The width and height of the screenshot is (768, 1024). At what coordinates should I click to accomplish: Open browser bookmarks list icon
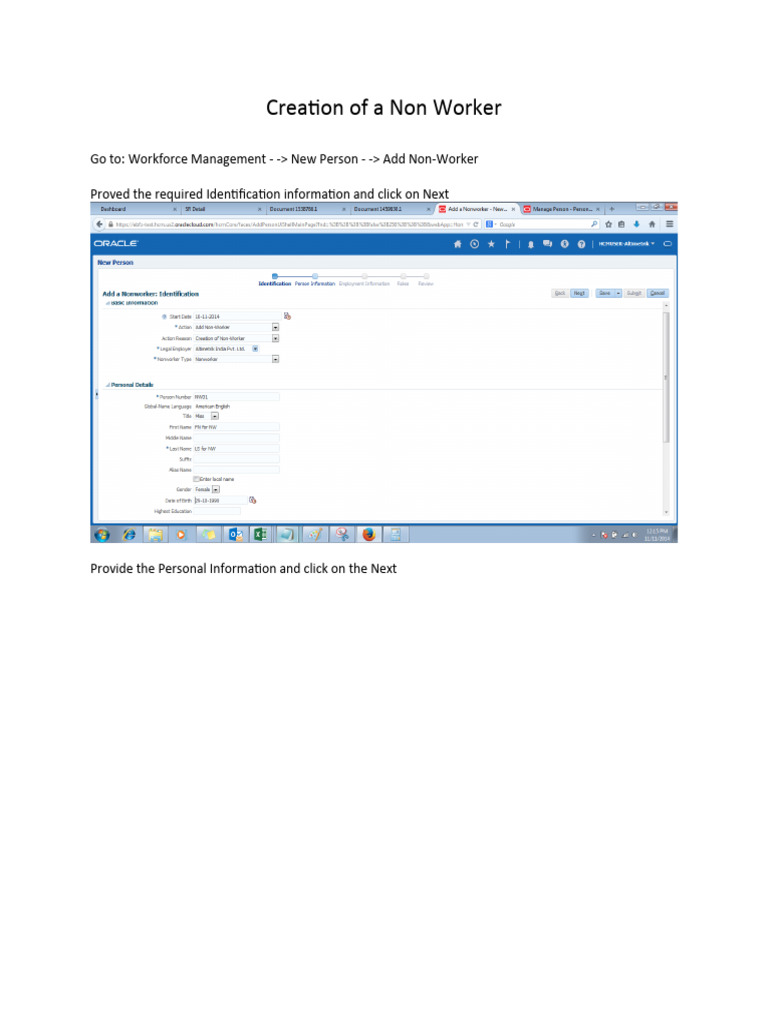click(621, 224)
